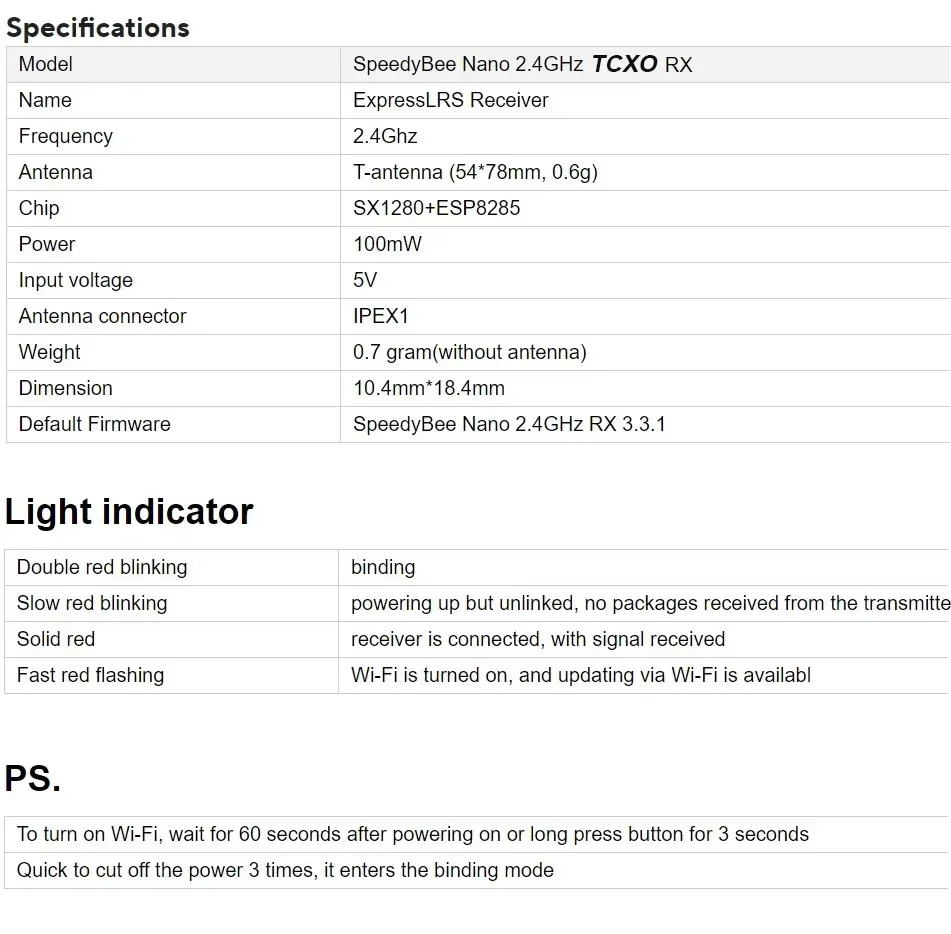The width and height of the screenshot is (951, 934).
Task: Select the binding mode power-cut instruction row
Action: [x=285, y=870]
